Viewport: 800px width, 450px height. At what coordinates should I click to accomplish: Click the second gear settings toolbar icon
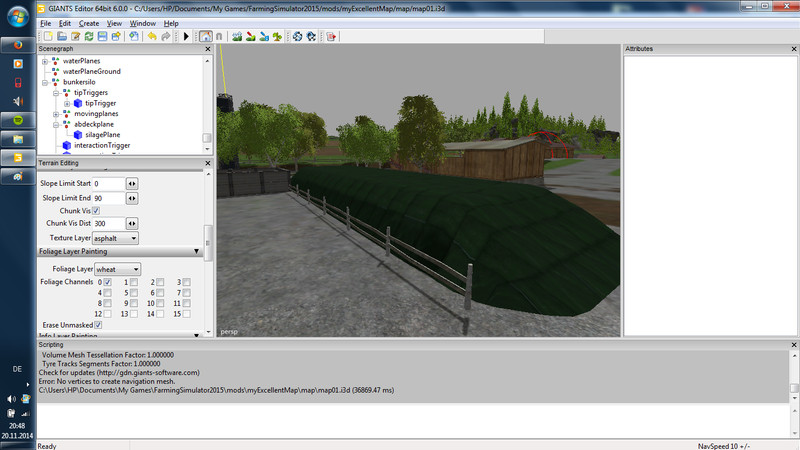pos(311,36)
